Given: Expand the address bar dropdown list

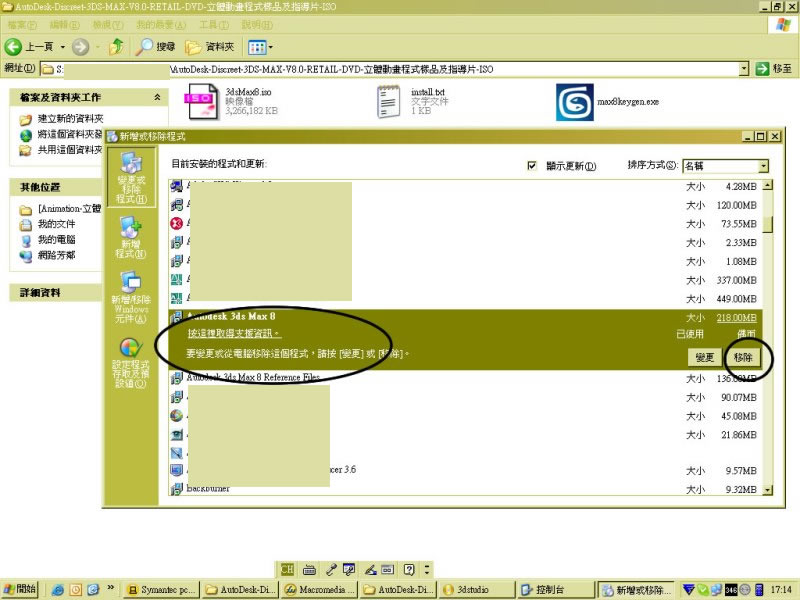Looking at the screenshot, I should point(744,69).
